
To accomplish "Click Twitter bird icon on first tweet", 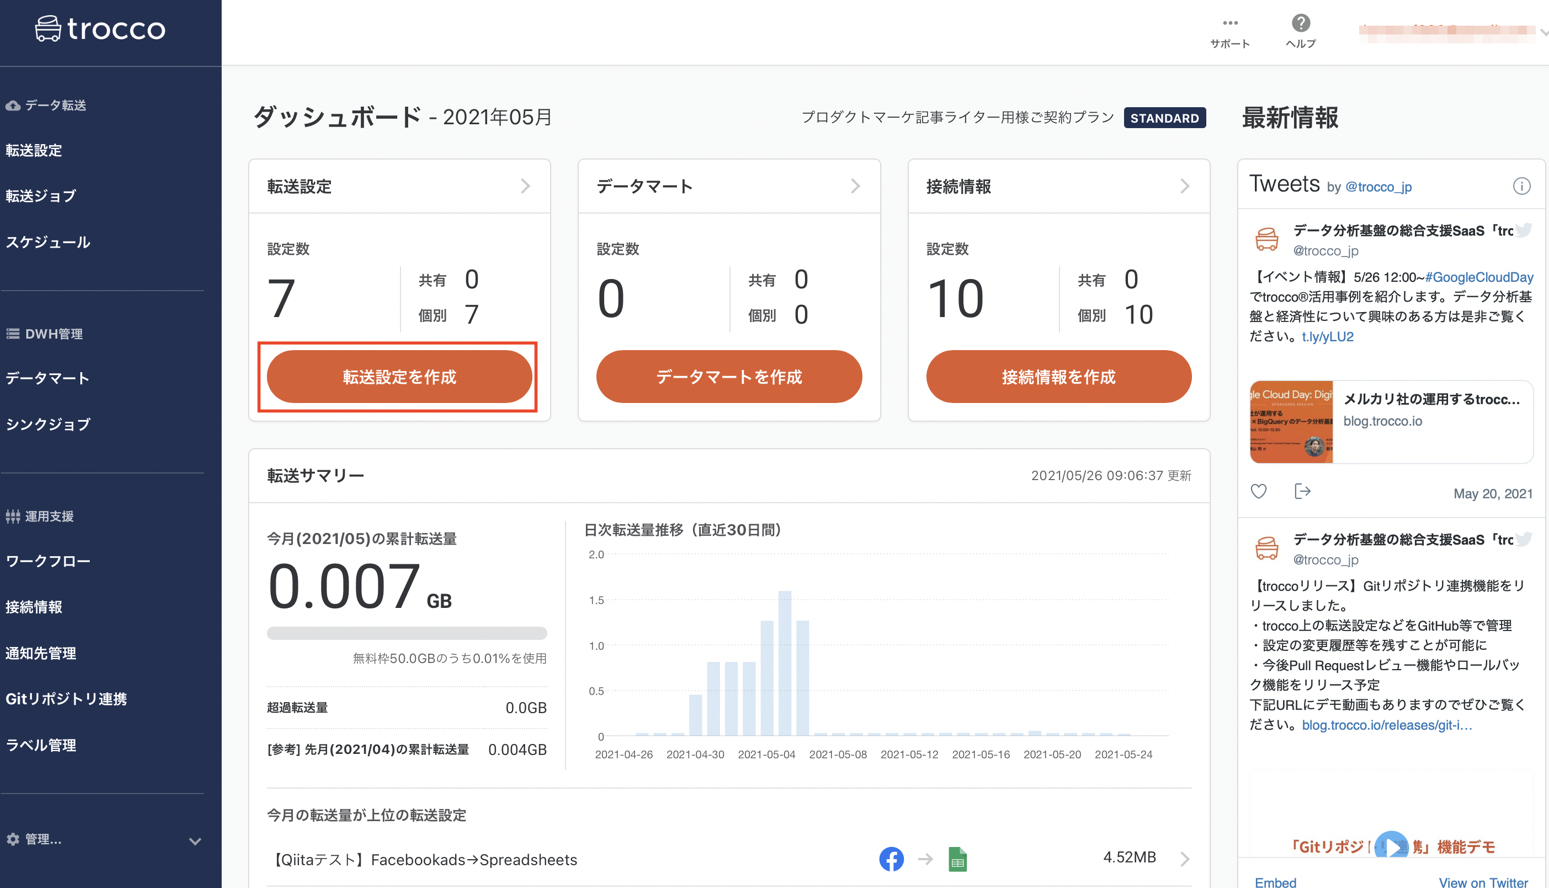I will (x=1523, y=231).
